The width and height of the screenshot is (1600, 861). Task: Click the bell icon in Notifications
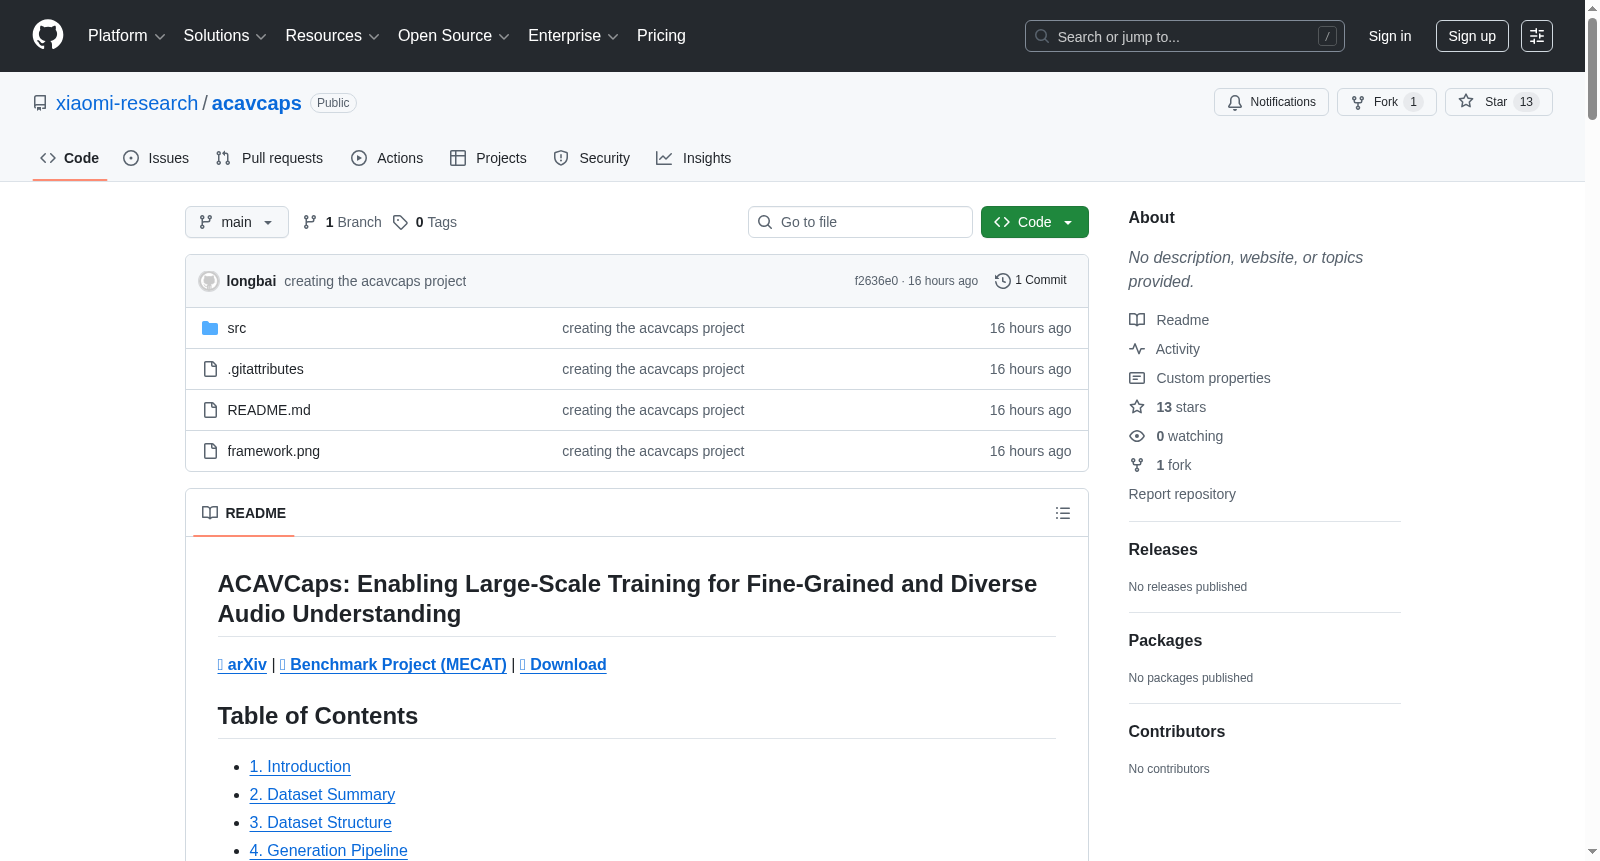(1235, 102)
